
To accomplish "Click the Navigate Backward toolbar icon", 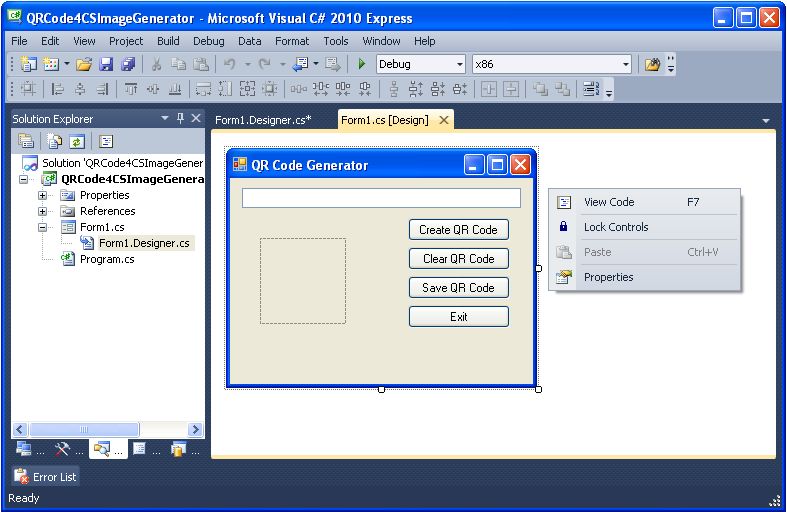I will tap(301, 64).
